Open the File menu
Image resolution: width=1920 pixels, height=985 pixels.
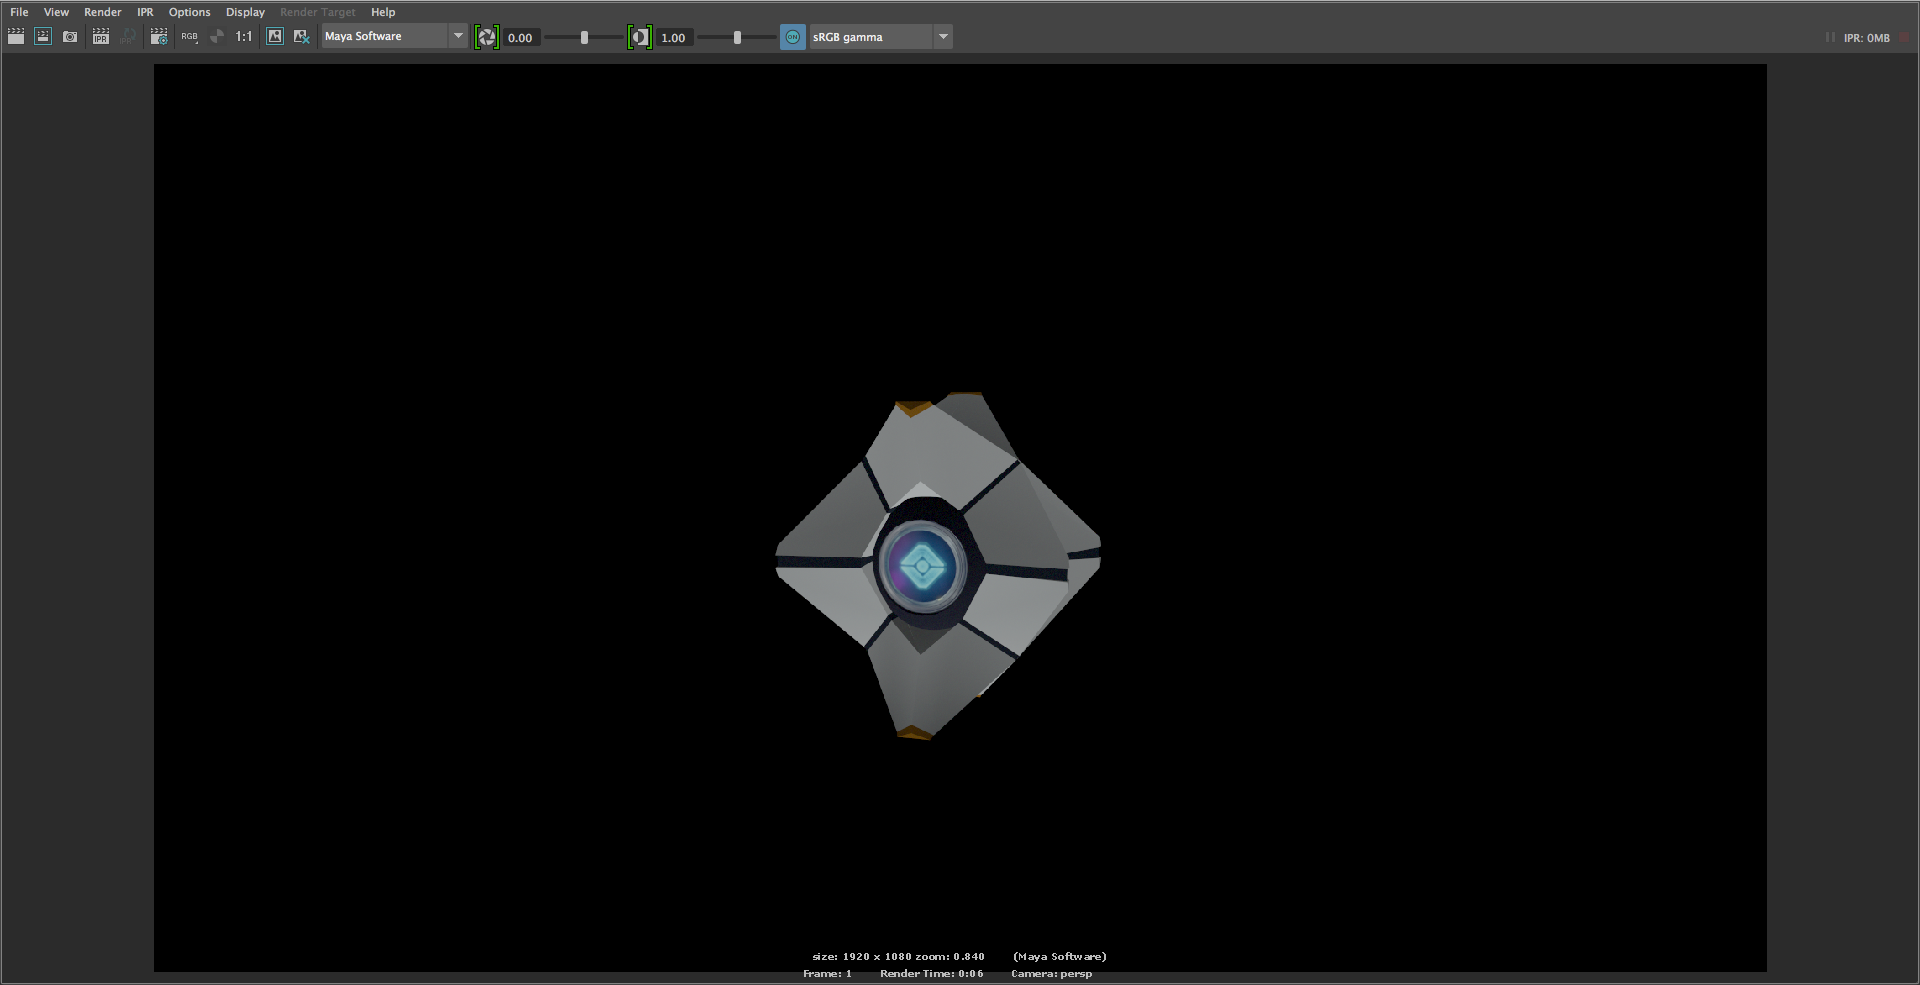(x=19, y=12)
